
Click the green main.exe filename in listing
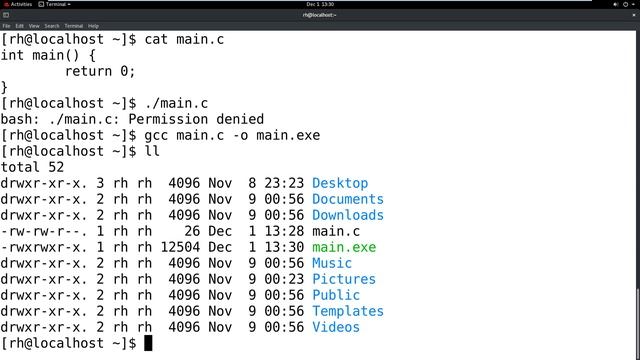tap(344, 247)
